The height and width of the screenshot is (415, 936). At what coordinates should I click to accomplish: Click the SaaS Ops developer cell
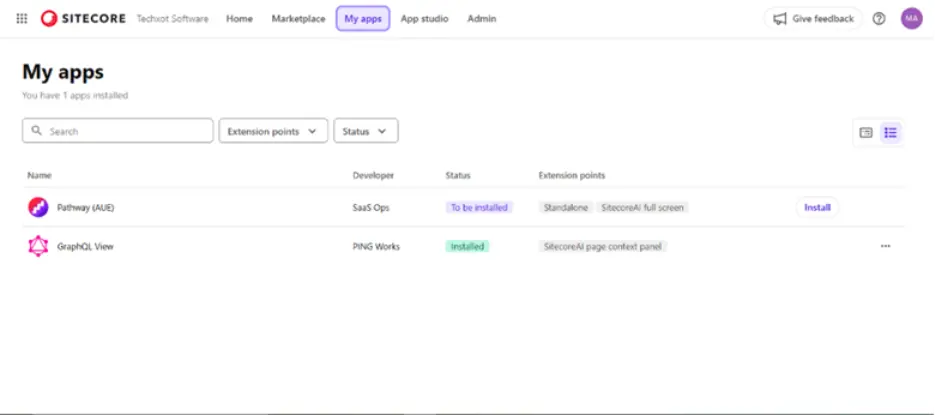(x=371, y=208)
